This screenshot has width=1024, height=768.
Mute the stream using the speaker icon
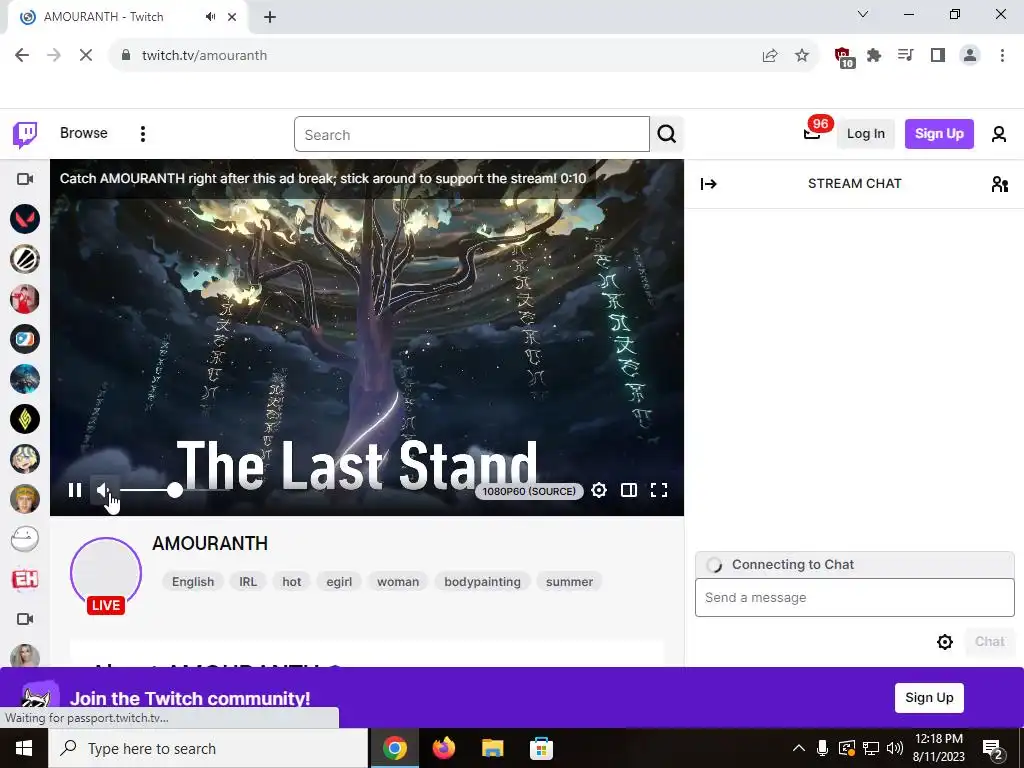point(103,490)
